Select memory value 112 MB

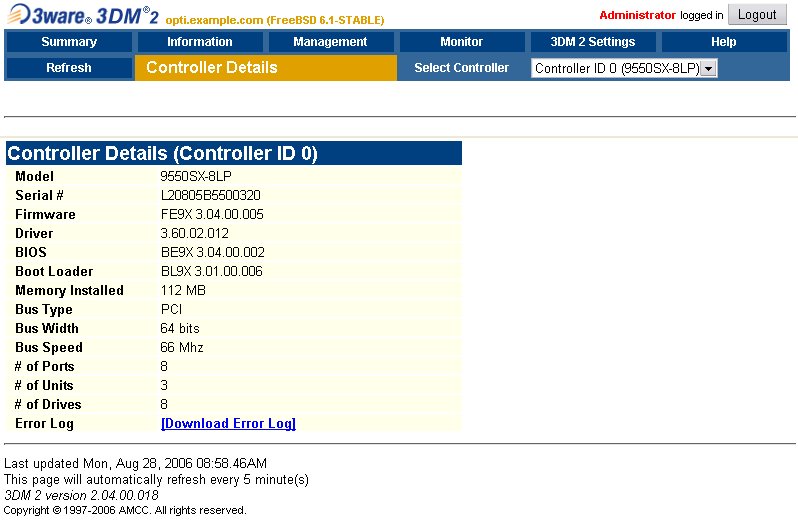[183, 291]
